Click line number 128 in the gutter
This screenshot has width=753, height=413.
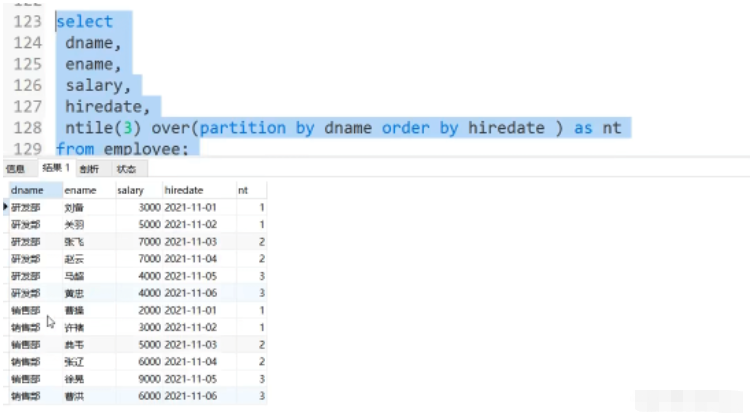coord(27,128)
